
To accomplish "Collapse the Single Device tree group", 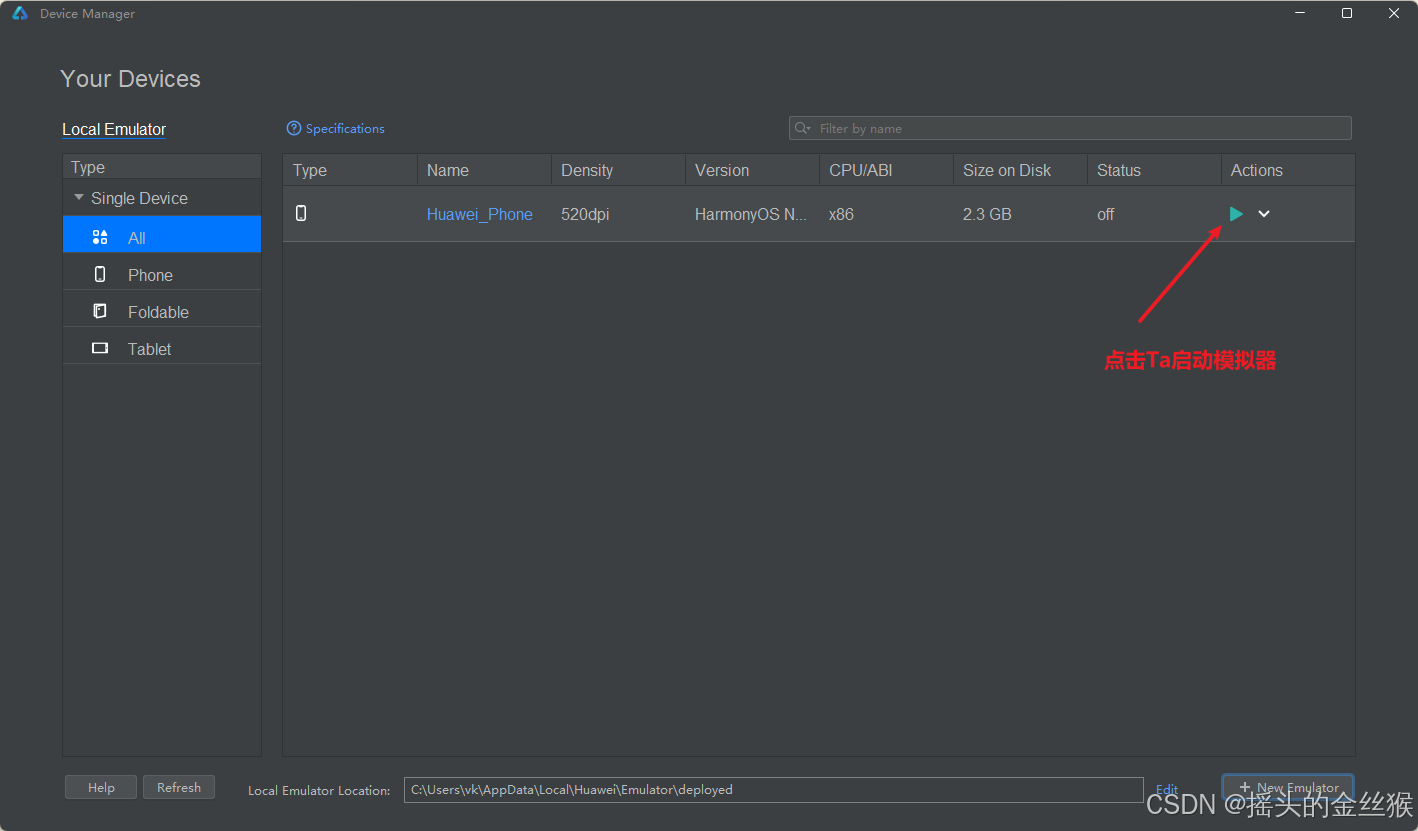I will coord(79,198).
